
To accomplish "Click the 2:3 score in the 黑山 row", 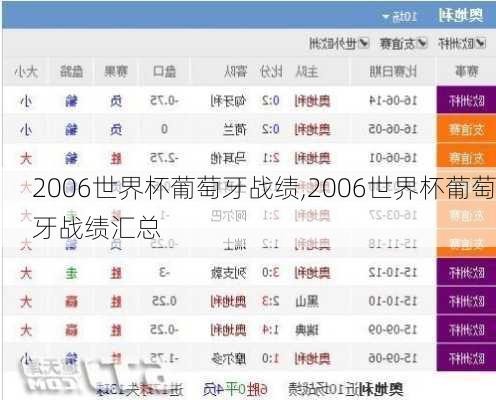I will 271,301.
